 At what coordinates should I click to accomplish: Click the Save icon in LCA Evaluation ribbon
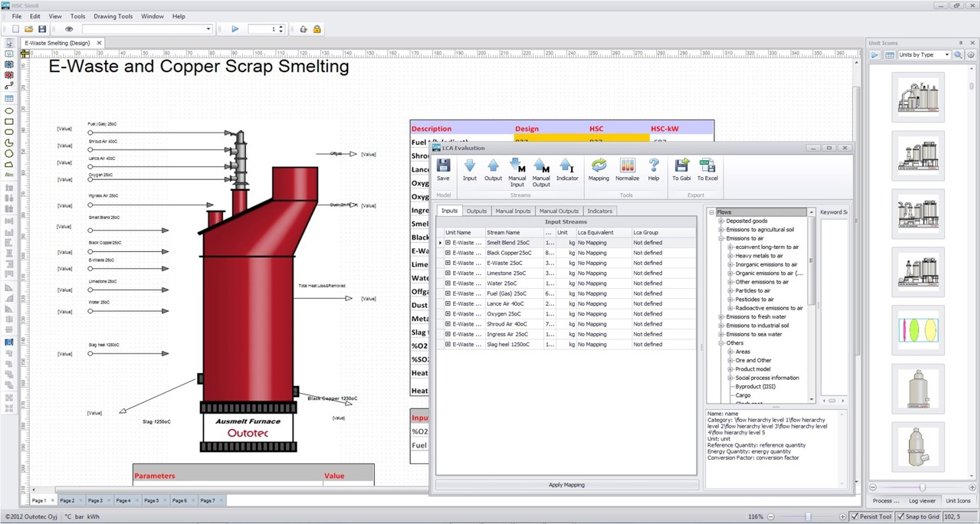pos(443,166)
